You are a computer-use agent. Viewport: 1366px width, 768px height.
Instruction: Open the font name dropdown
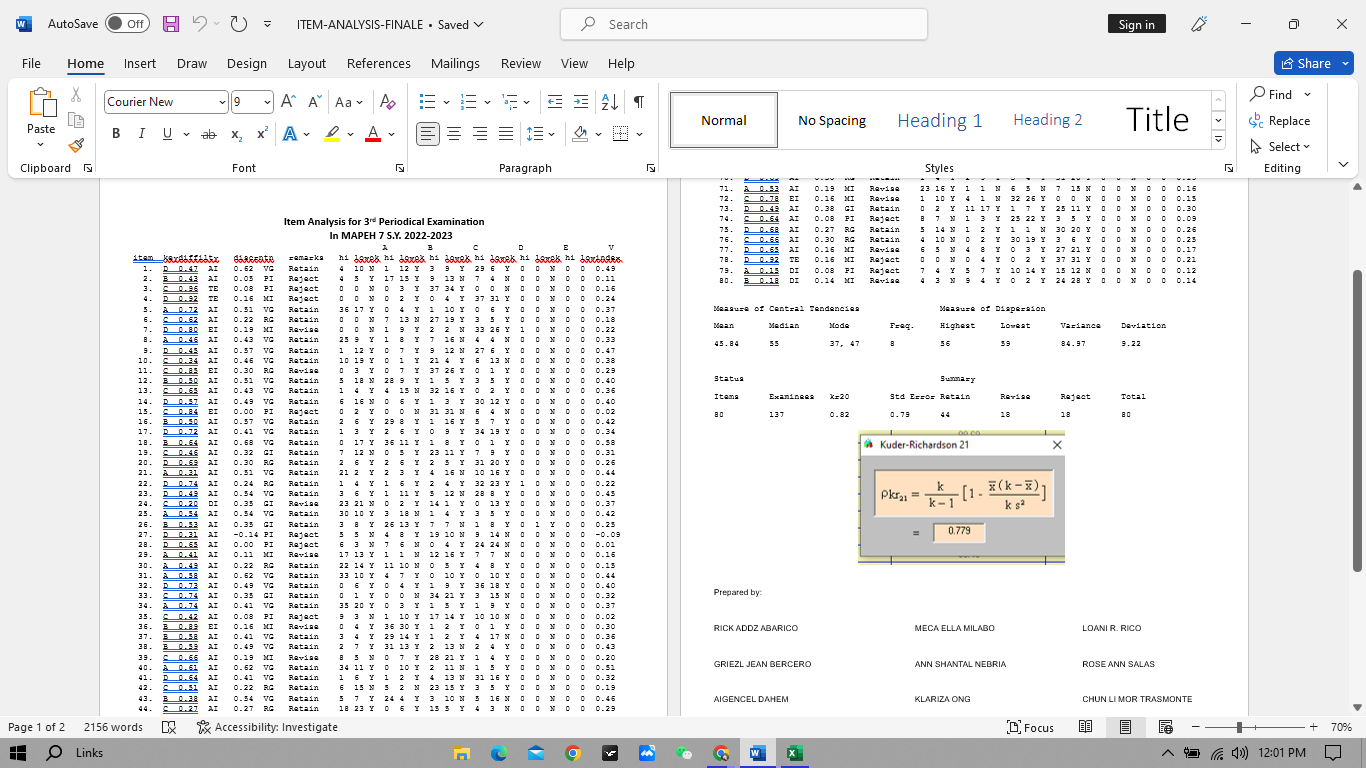[222, 102]
